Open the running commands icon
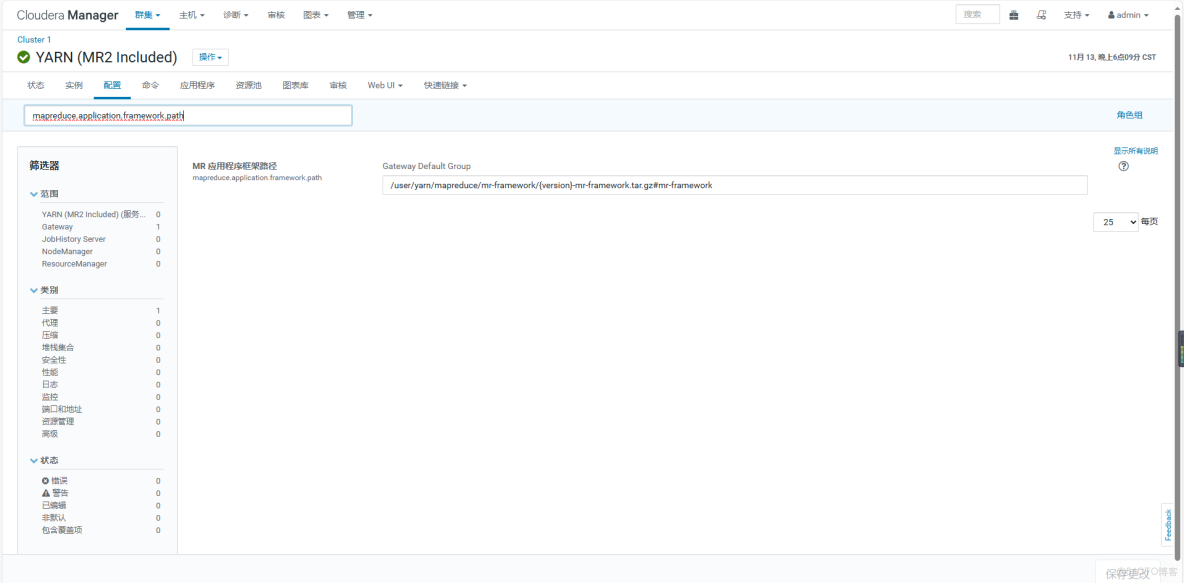1184x583 pixels. click(1041, 14)
